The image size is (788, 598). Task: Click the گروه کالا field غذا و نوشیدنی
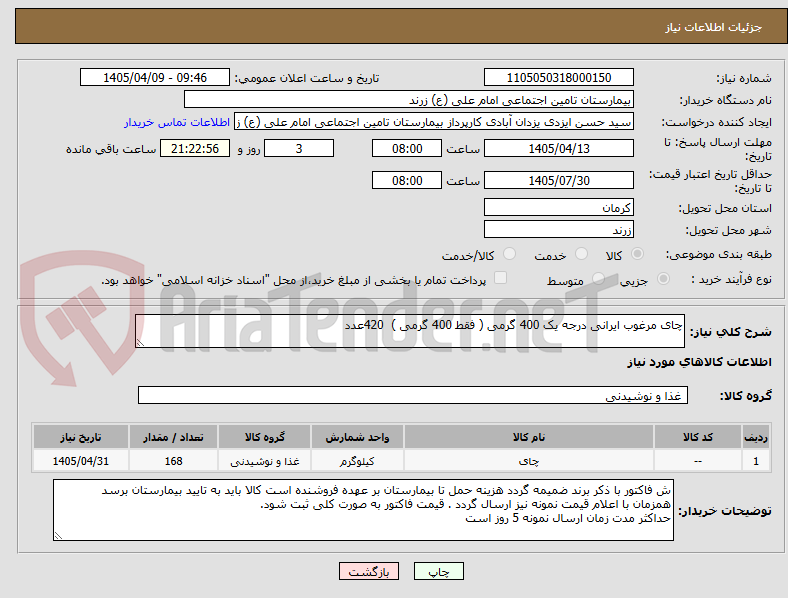(x=413, y=395)
